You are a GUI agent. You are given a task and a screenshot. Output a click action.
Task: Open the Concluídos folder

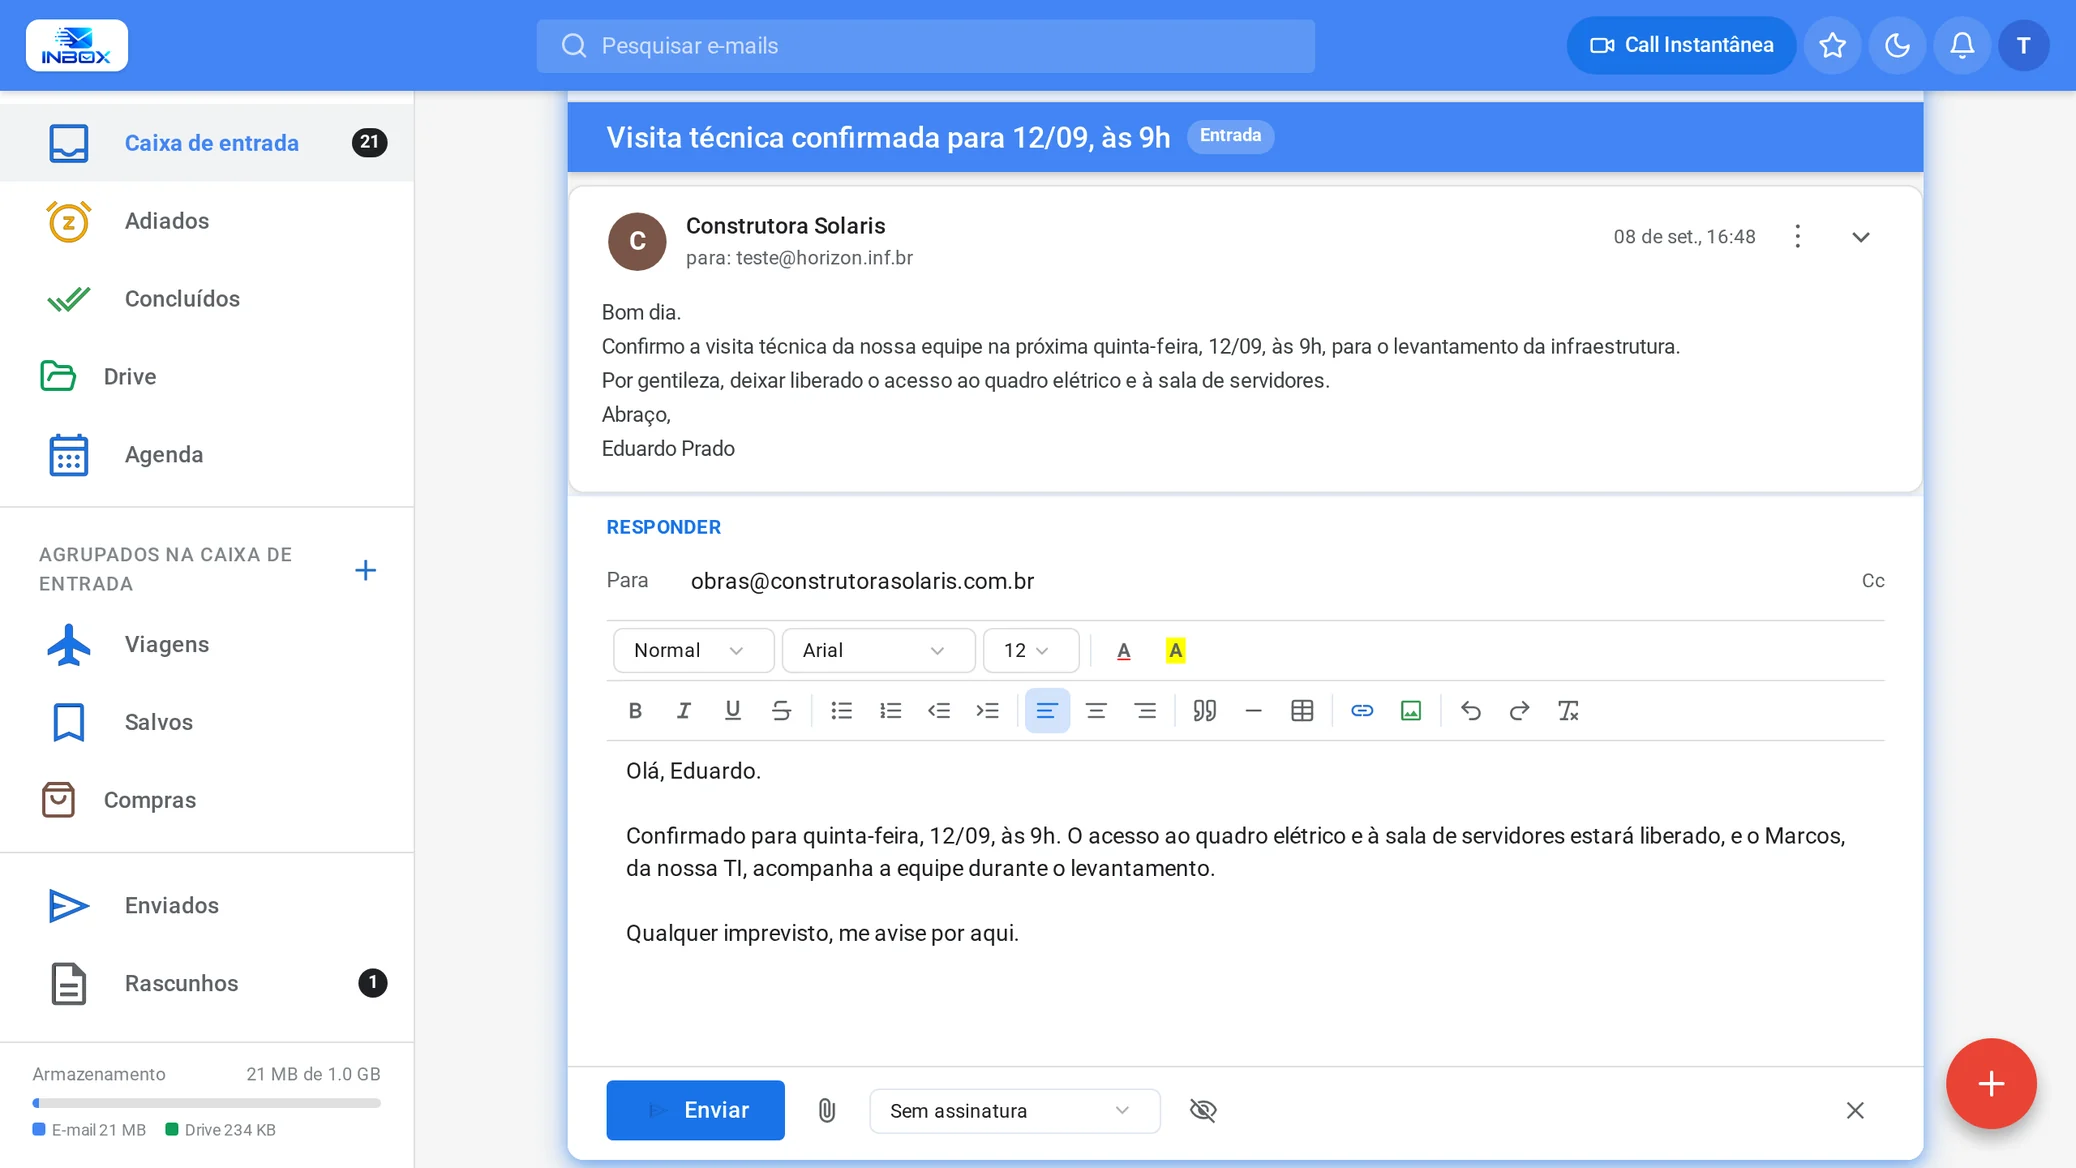coord(207,299)
